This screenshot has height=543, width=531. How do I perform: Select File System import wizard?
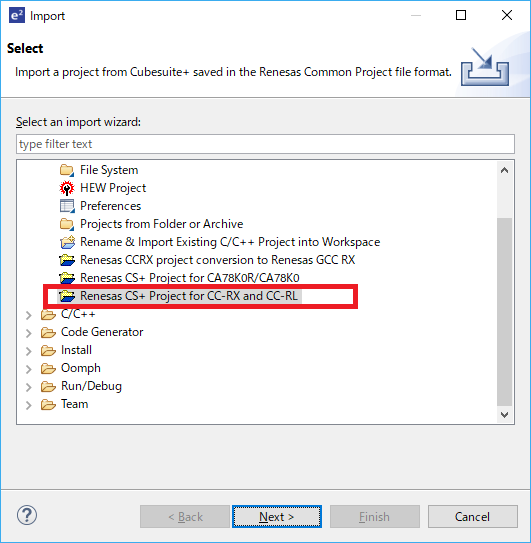[x=109, y=170]
